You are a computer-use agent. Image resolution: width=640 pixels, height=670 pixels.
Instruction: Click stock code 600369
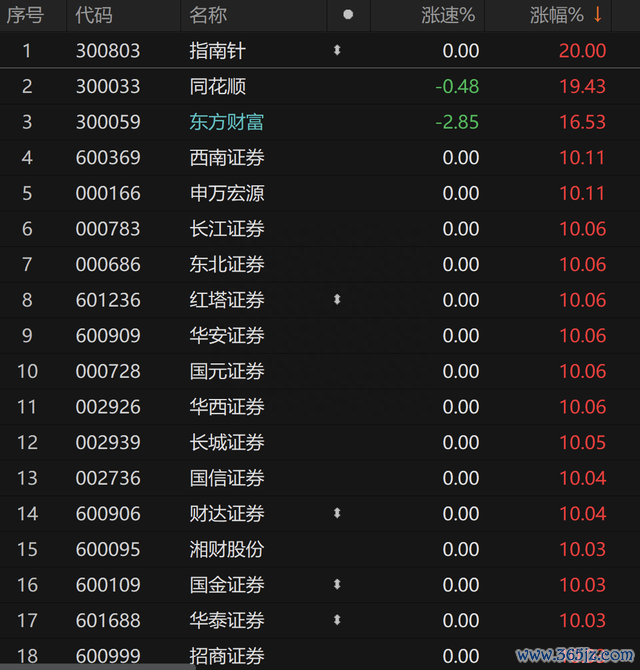tap(108, 158)
